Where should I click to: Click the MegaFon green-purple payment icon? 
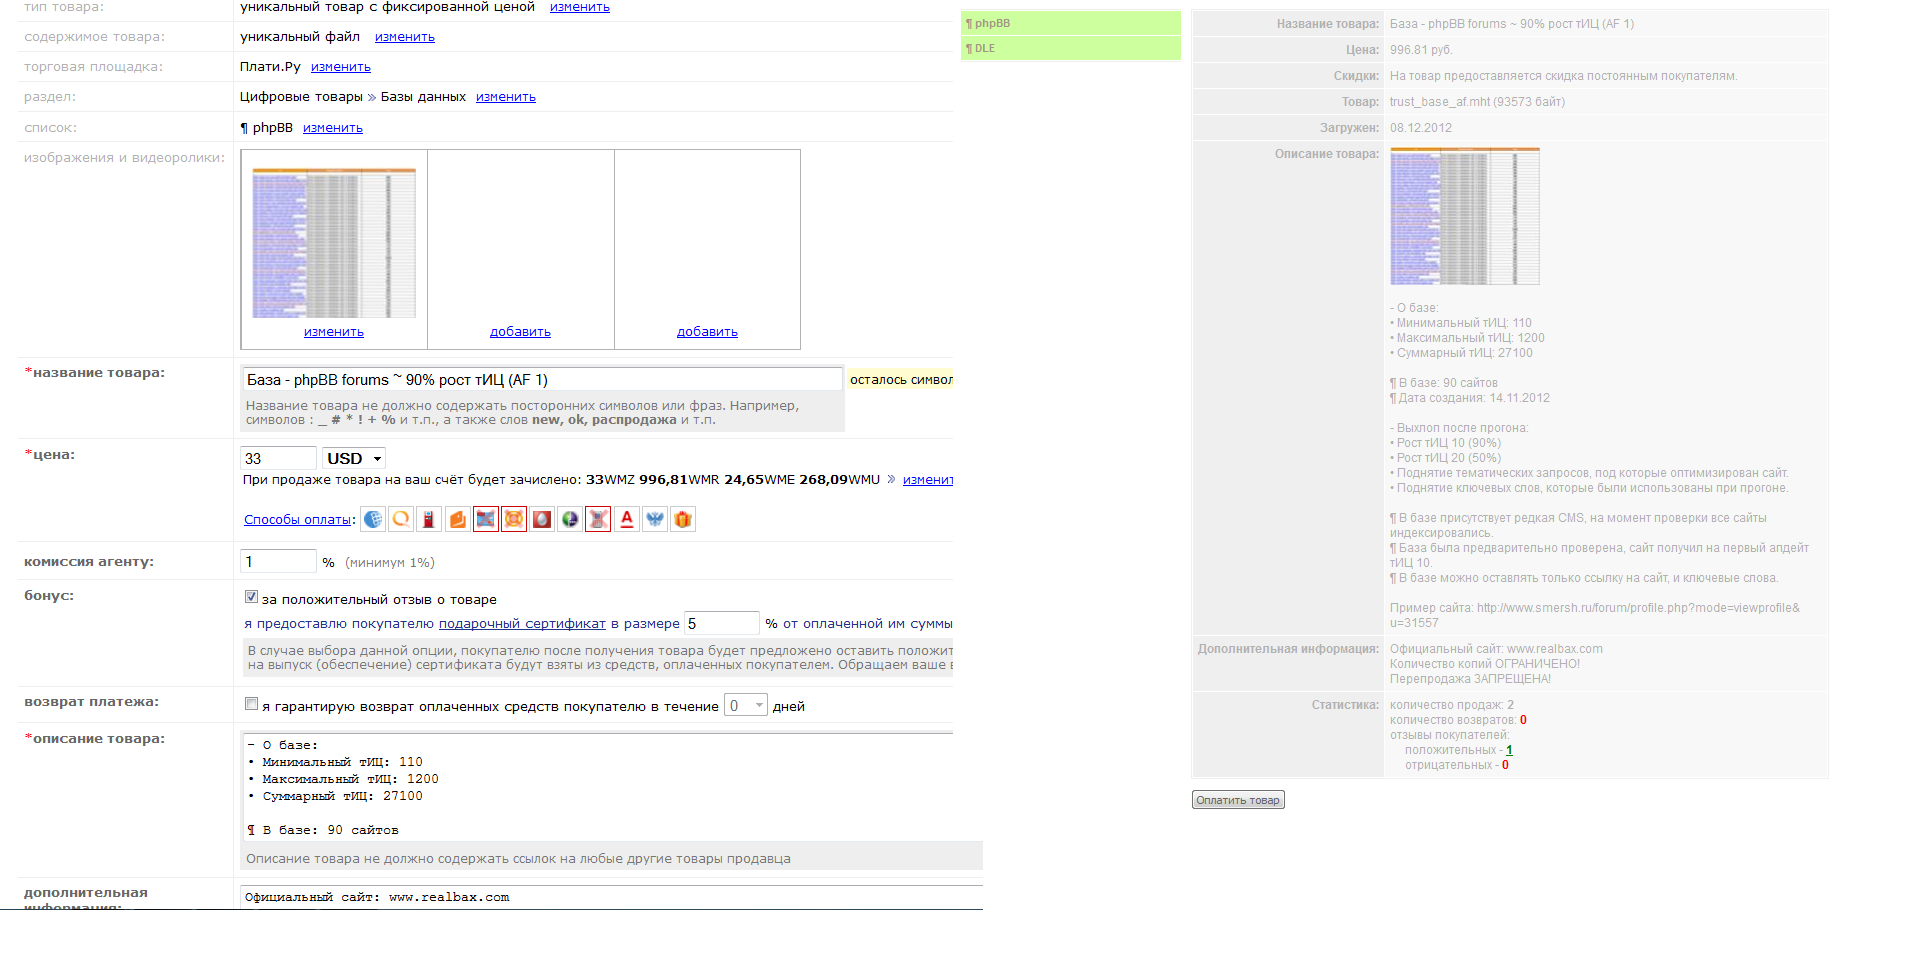pyautogui.click(x=570, y=519)
